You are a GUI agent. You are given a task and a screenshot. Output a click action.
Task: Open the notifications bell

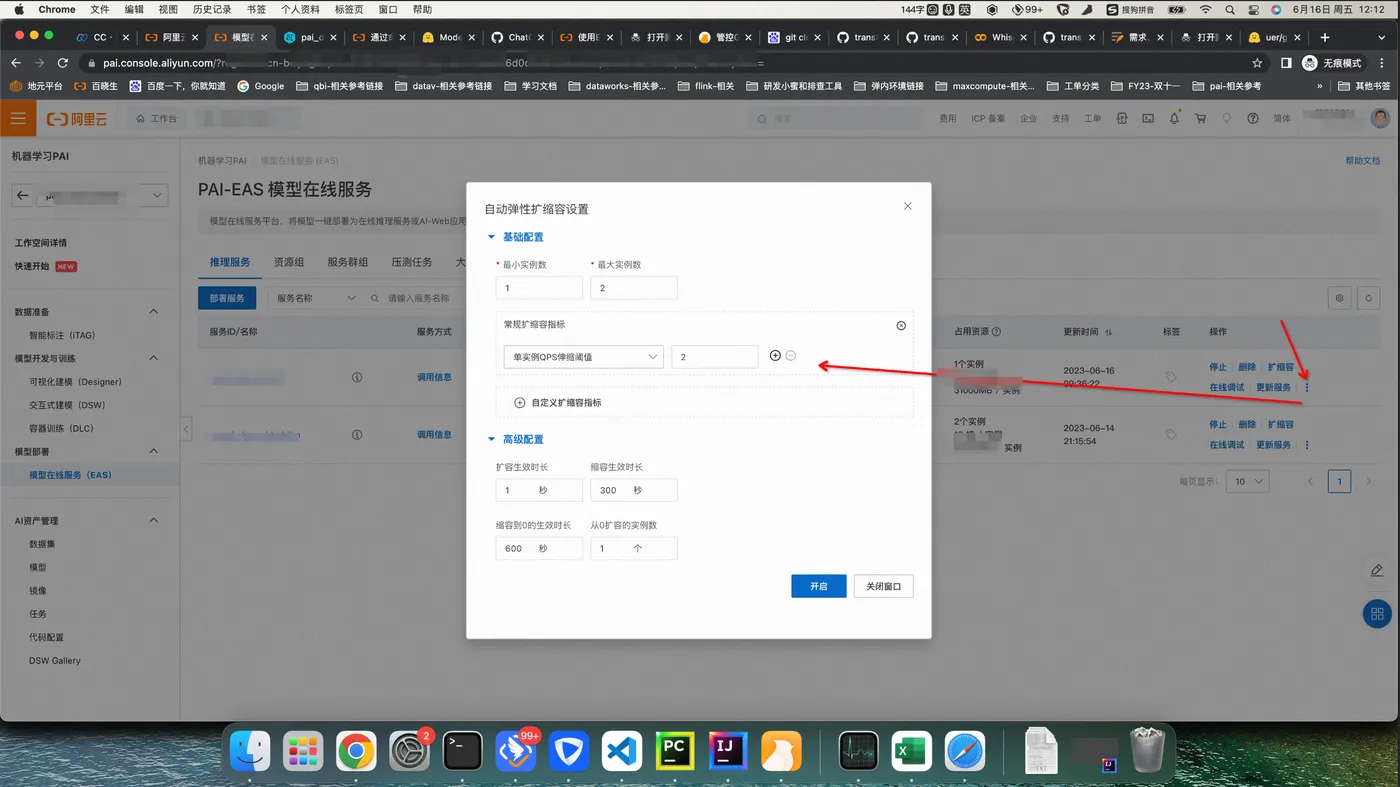coord(1174,119)
